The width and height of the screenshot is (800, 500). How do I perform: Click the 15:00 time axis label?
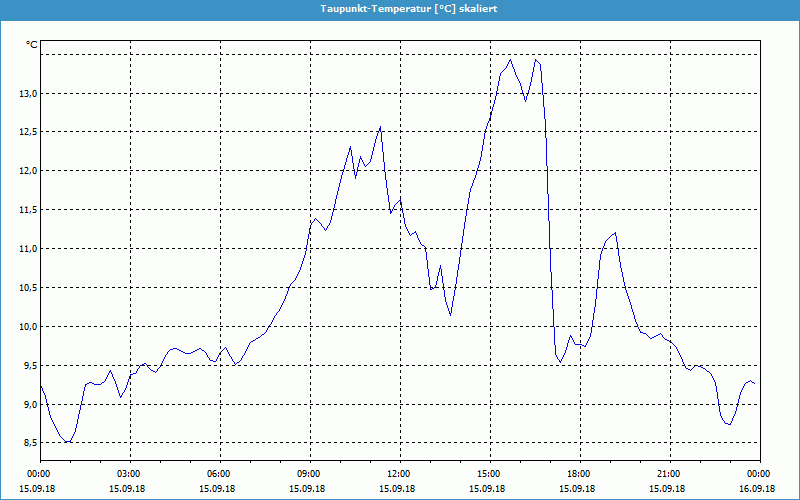[488, 474]
